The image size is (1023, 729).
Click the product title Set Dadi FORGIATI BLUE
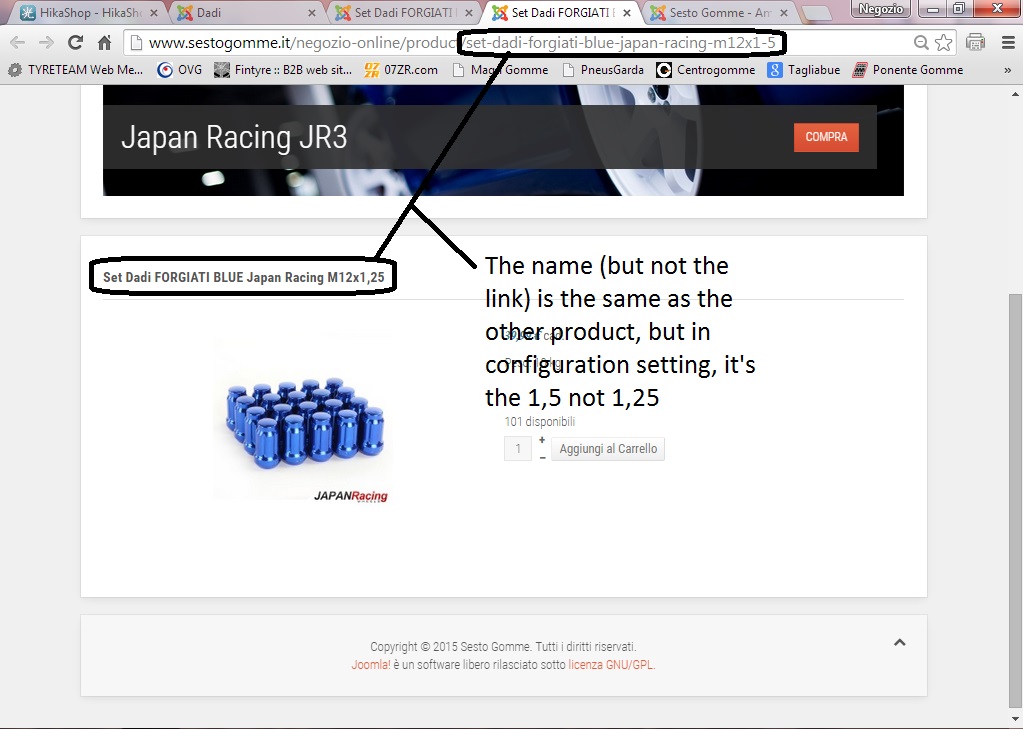coord(243,277)
